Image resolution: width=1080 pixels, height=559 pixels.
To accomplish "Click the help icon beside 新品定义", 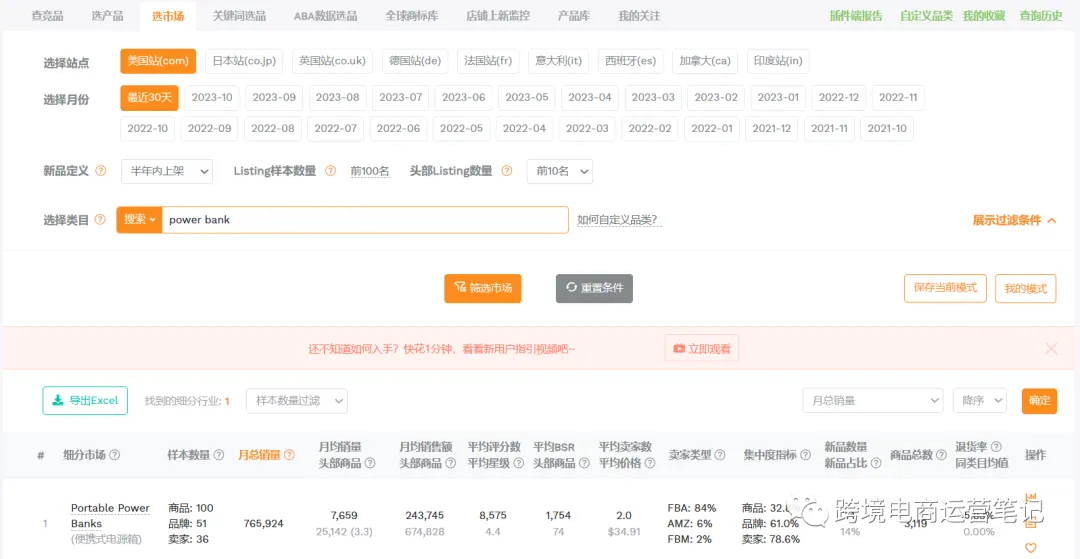I will coord(101,171).
